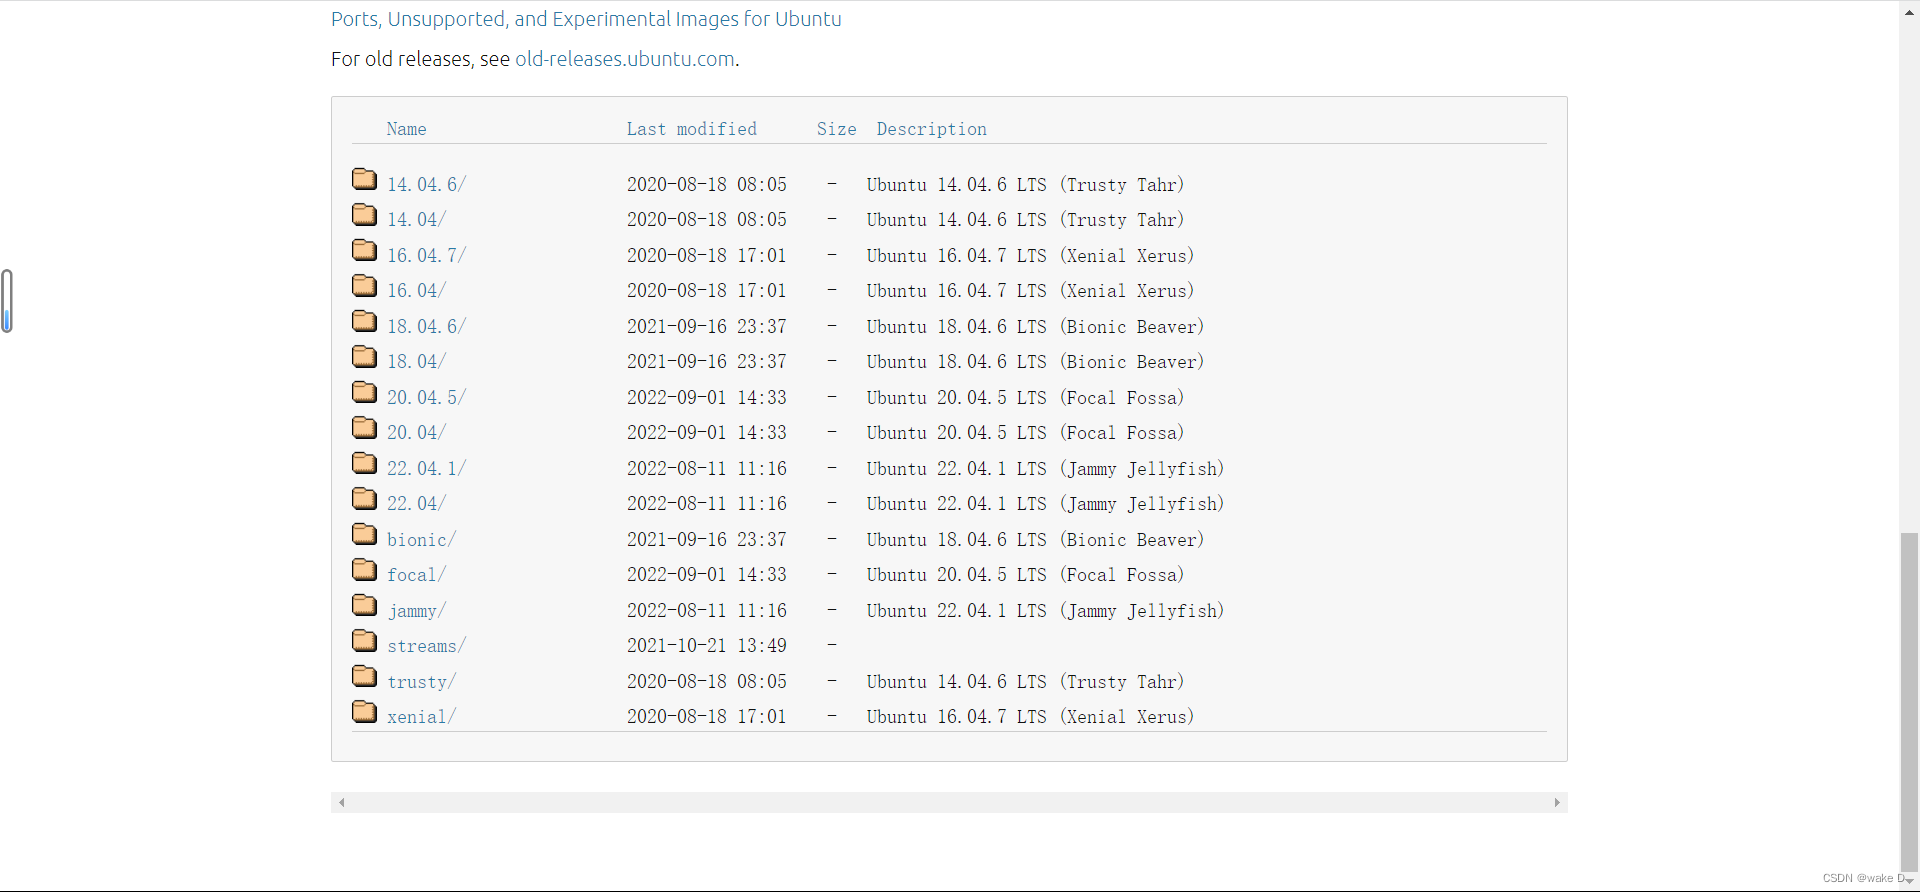The image size is (1920, 892).
Task: Click the folder icon beside bionic/
Action: pyautogui.click(x=364, y=534)
